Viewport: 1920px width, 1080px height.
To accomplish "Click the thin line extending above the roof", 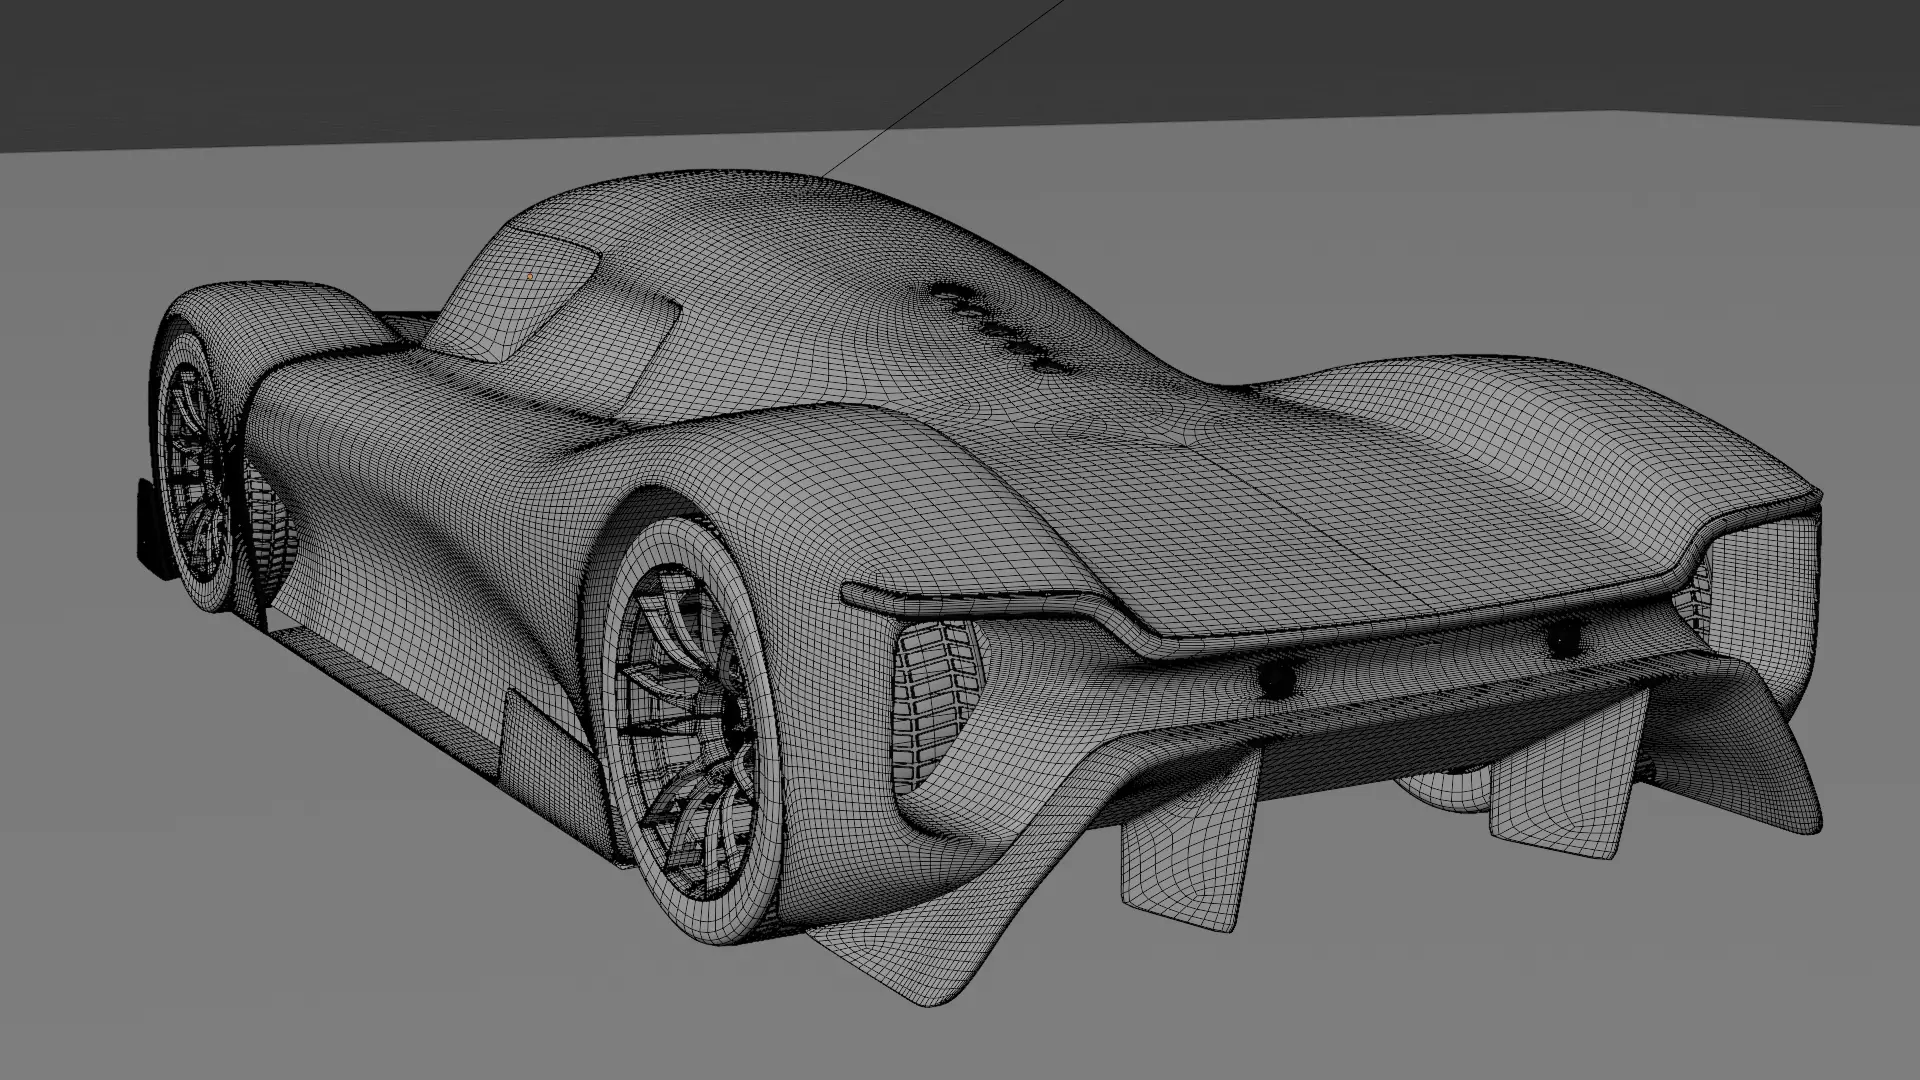I will [944, 88].
